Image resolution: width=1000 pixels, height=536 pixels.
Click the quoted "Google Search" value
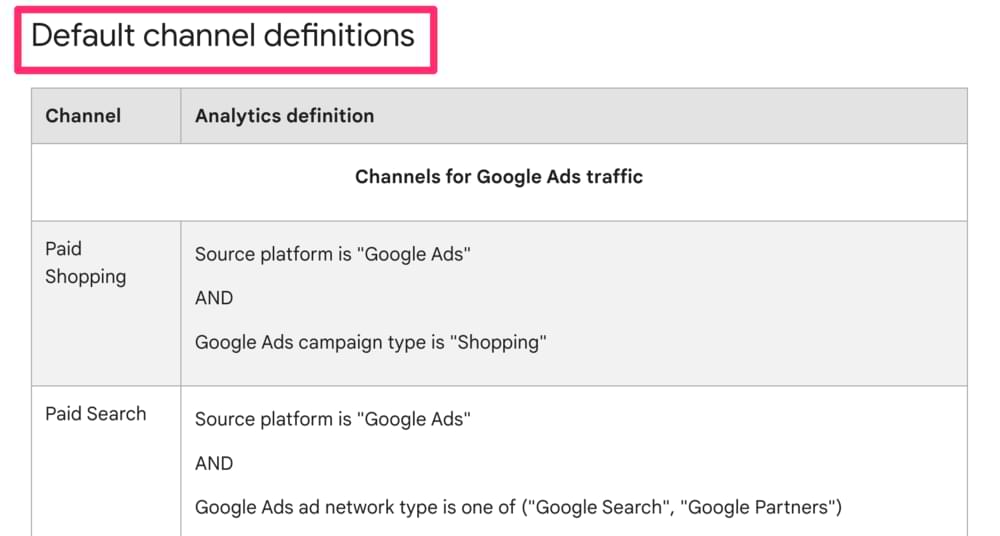[x=597, y=507]
